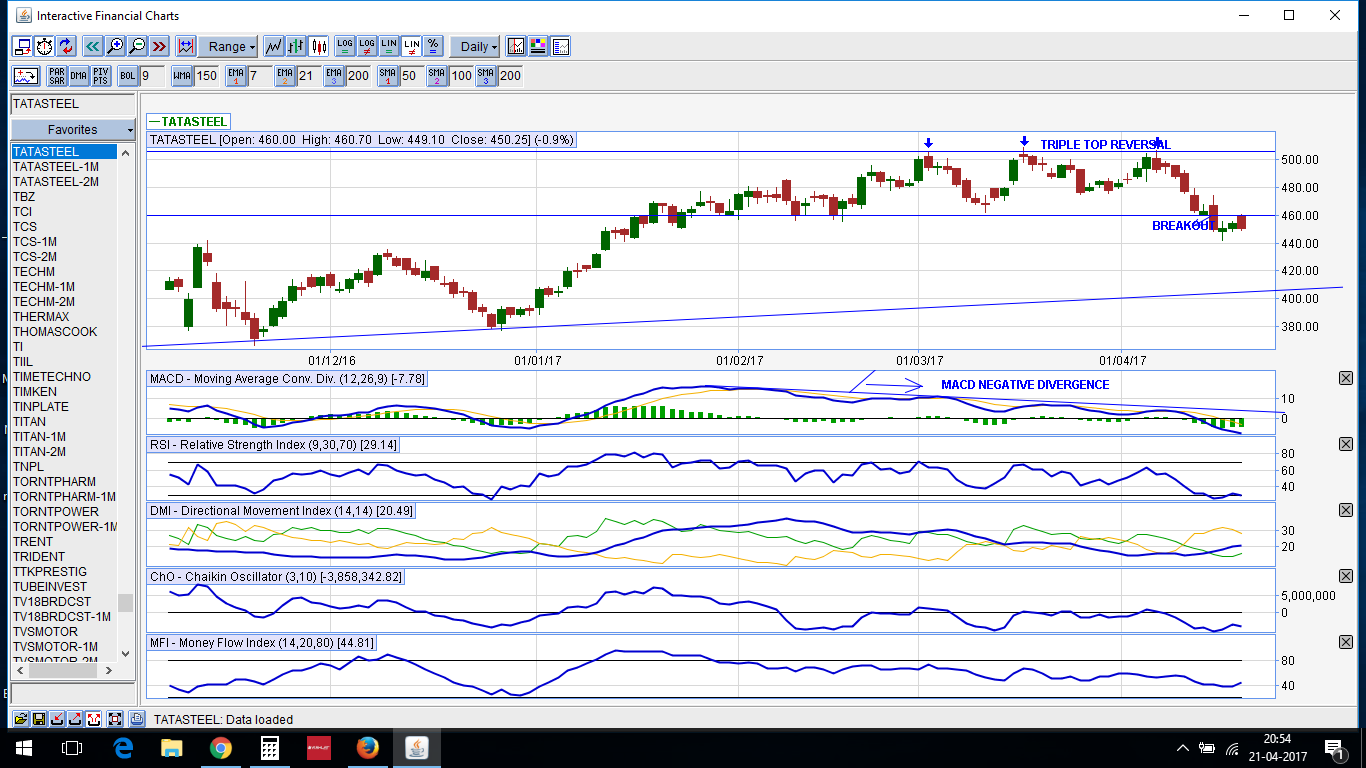Switch to candlestick chart type
The image size is (1366, 768).
(319, 47)
